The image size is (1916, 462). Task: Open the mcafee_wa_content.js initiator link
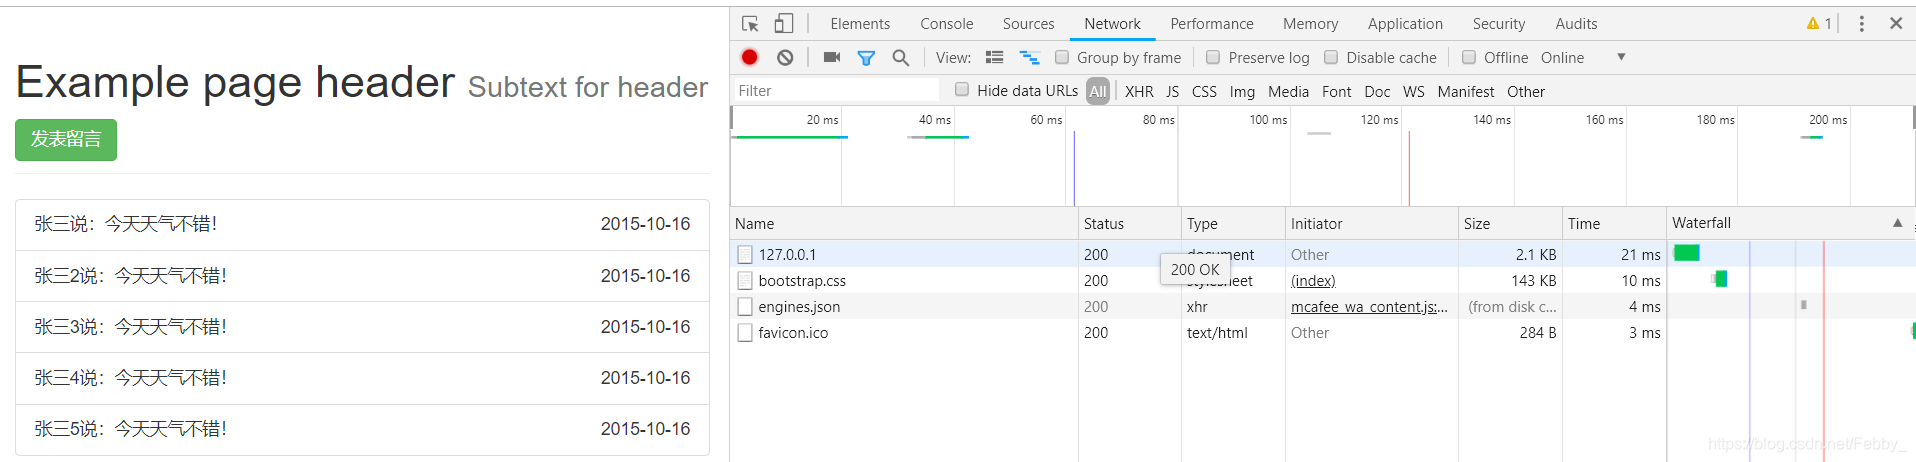pos(1369,307)
